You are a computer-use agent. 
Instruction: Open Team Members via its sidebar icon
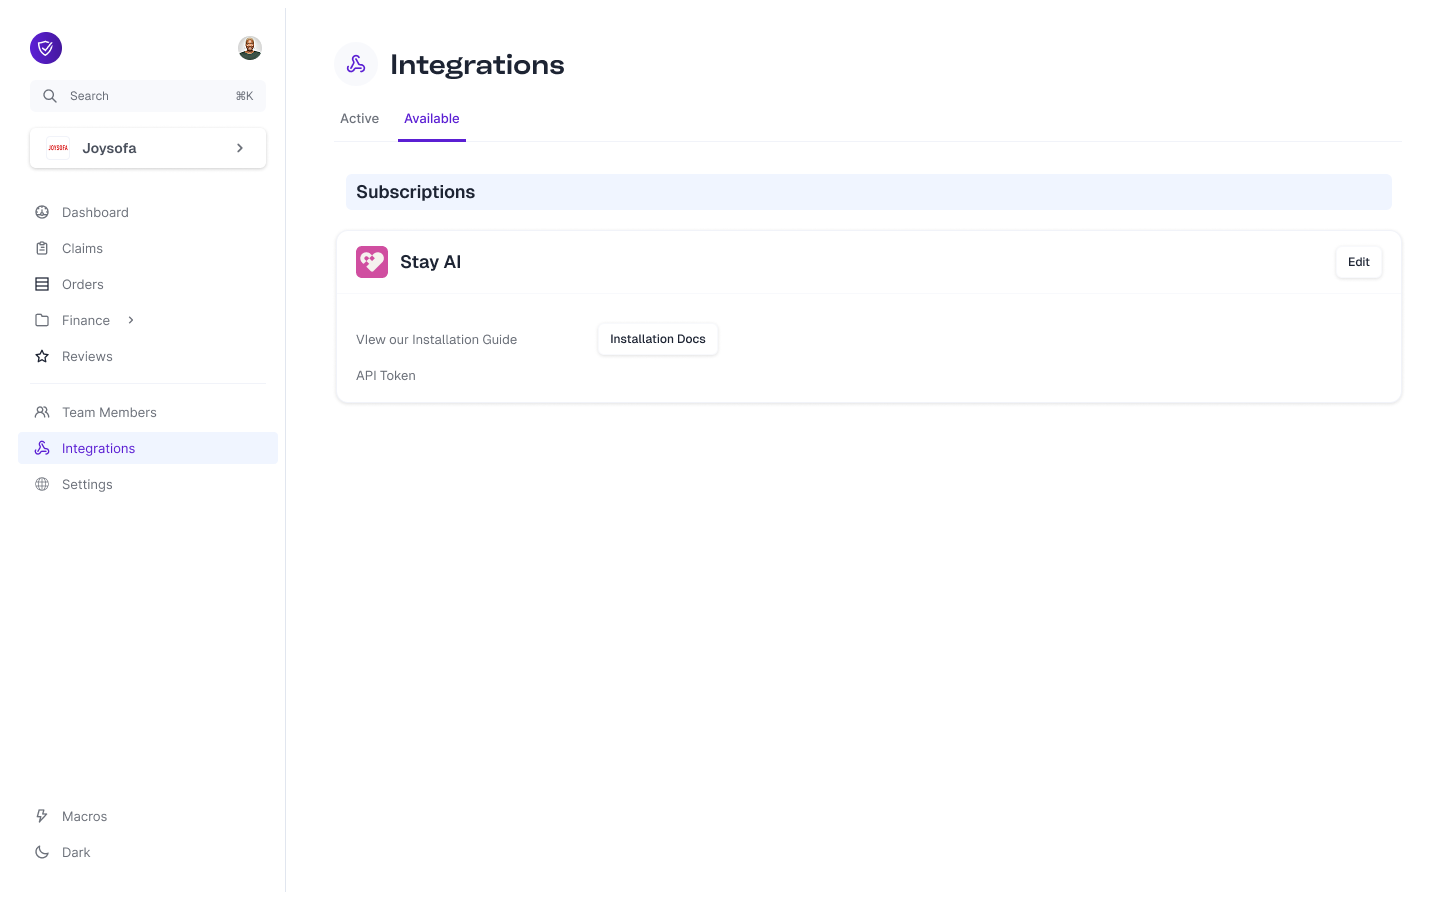click(x=41, y=412)
